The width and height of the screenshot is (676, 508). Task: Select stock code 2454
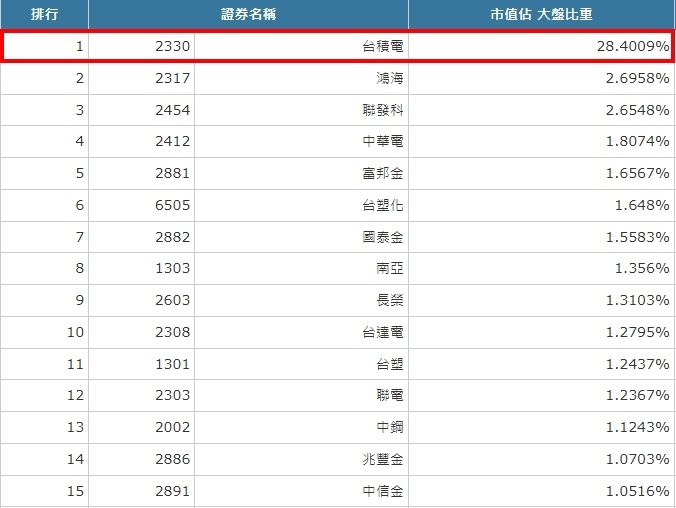pyautogui.click(x=172, y=110)
